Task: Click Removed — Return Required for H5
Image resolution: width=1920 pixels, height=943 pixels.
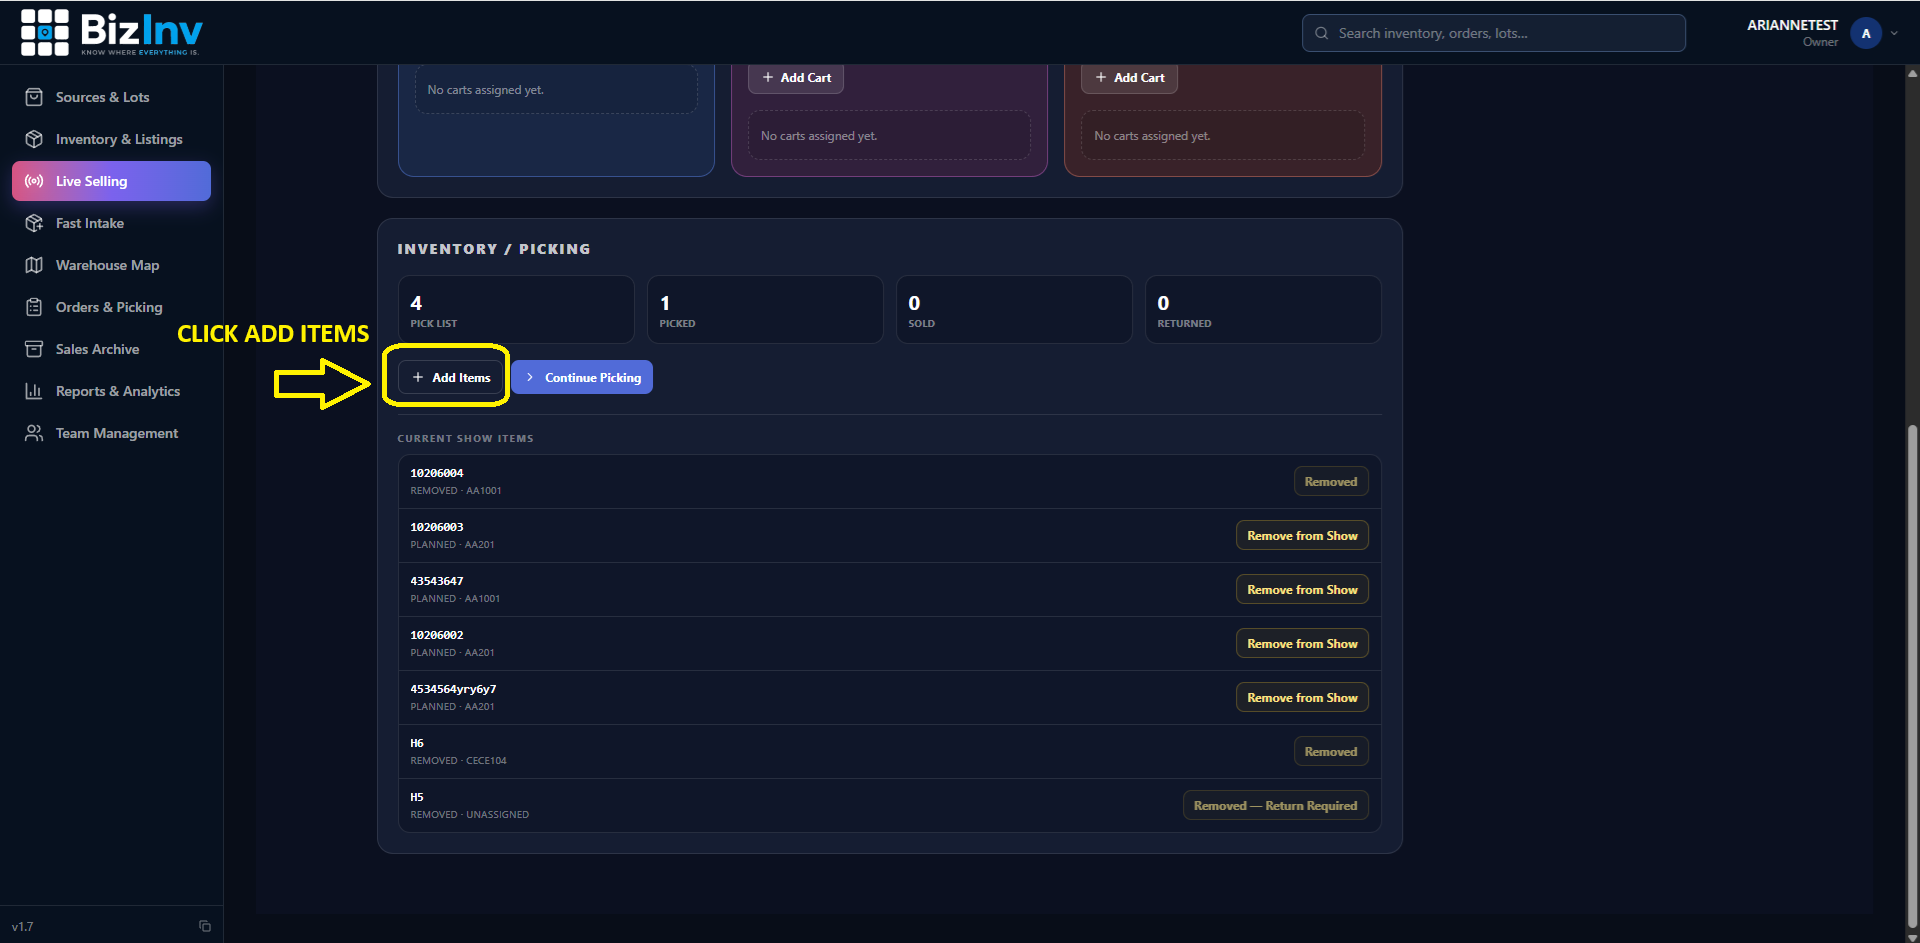Action: pos(1275,805)
